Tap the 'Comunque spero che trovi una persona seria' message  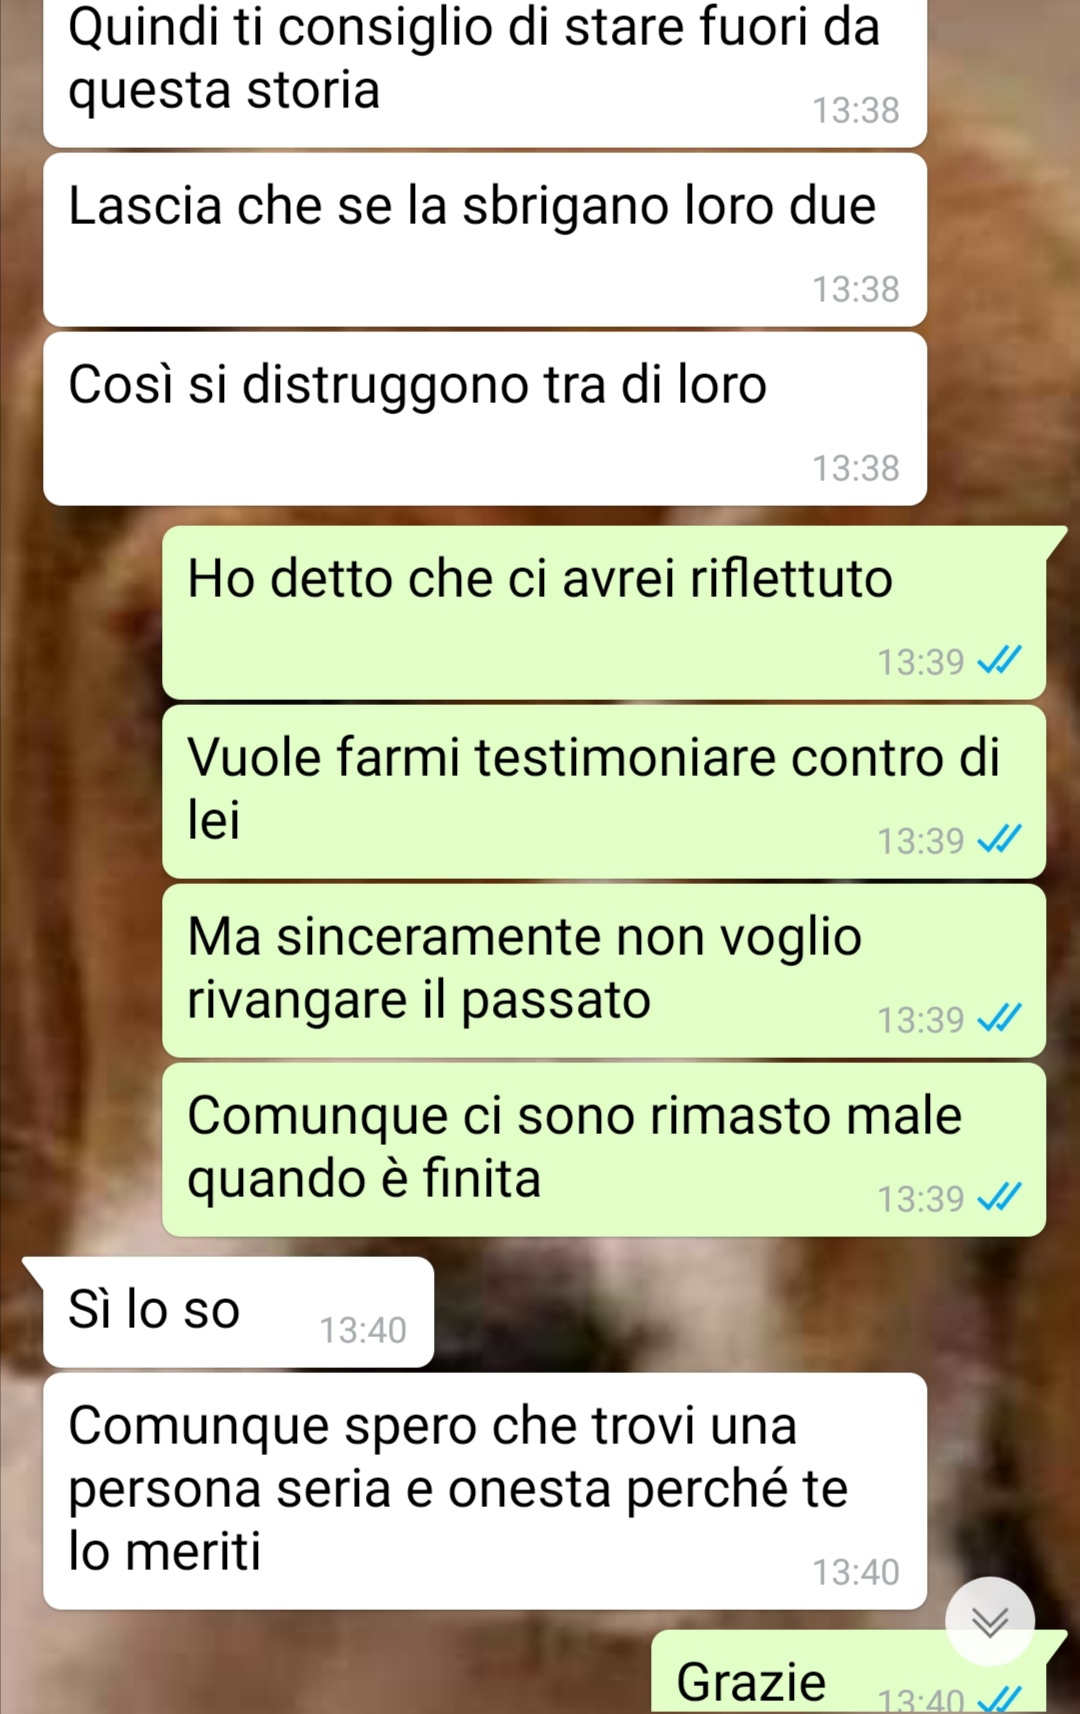pyautogui.click(x=485, y=1491)
